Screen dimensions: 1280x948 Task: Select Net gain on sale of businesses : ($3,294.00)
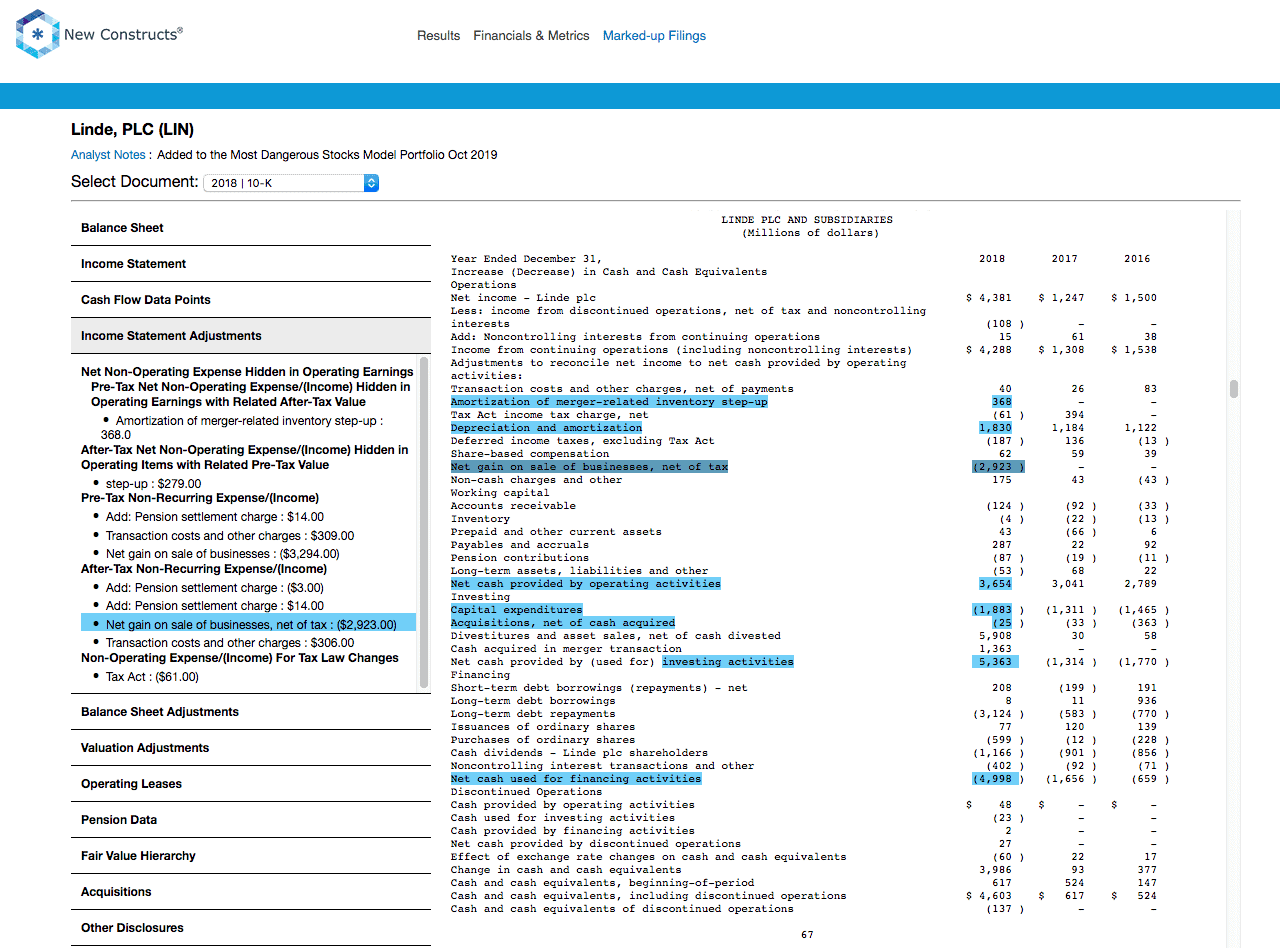pos(222,554)
